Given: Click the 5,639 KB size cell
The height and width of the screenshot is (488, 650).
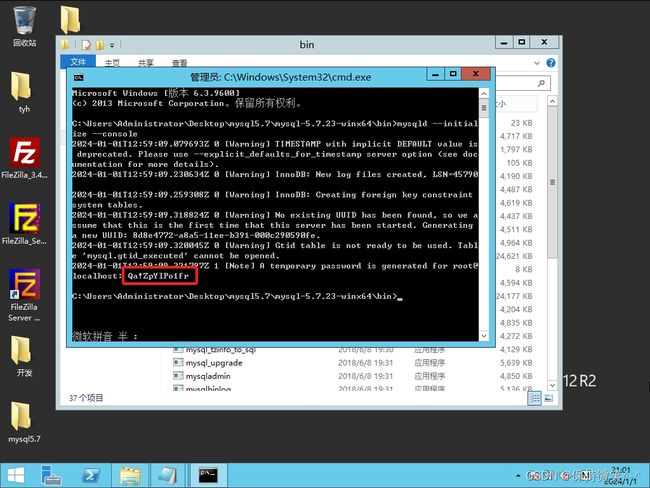Looking at the screenshot, I should pyautogui.click(x=516, y=363).
